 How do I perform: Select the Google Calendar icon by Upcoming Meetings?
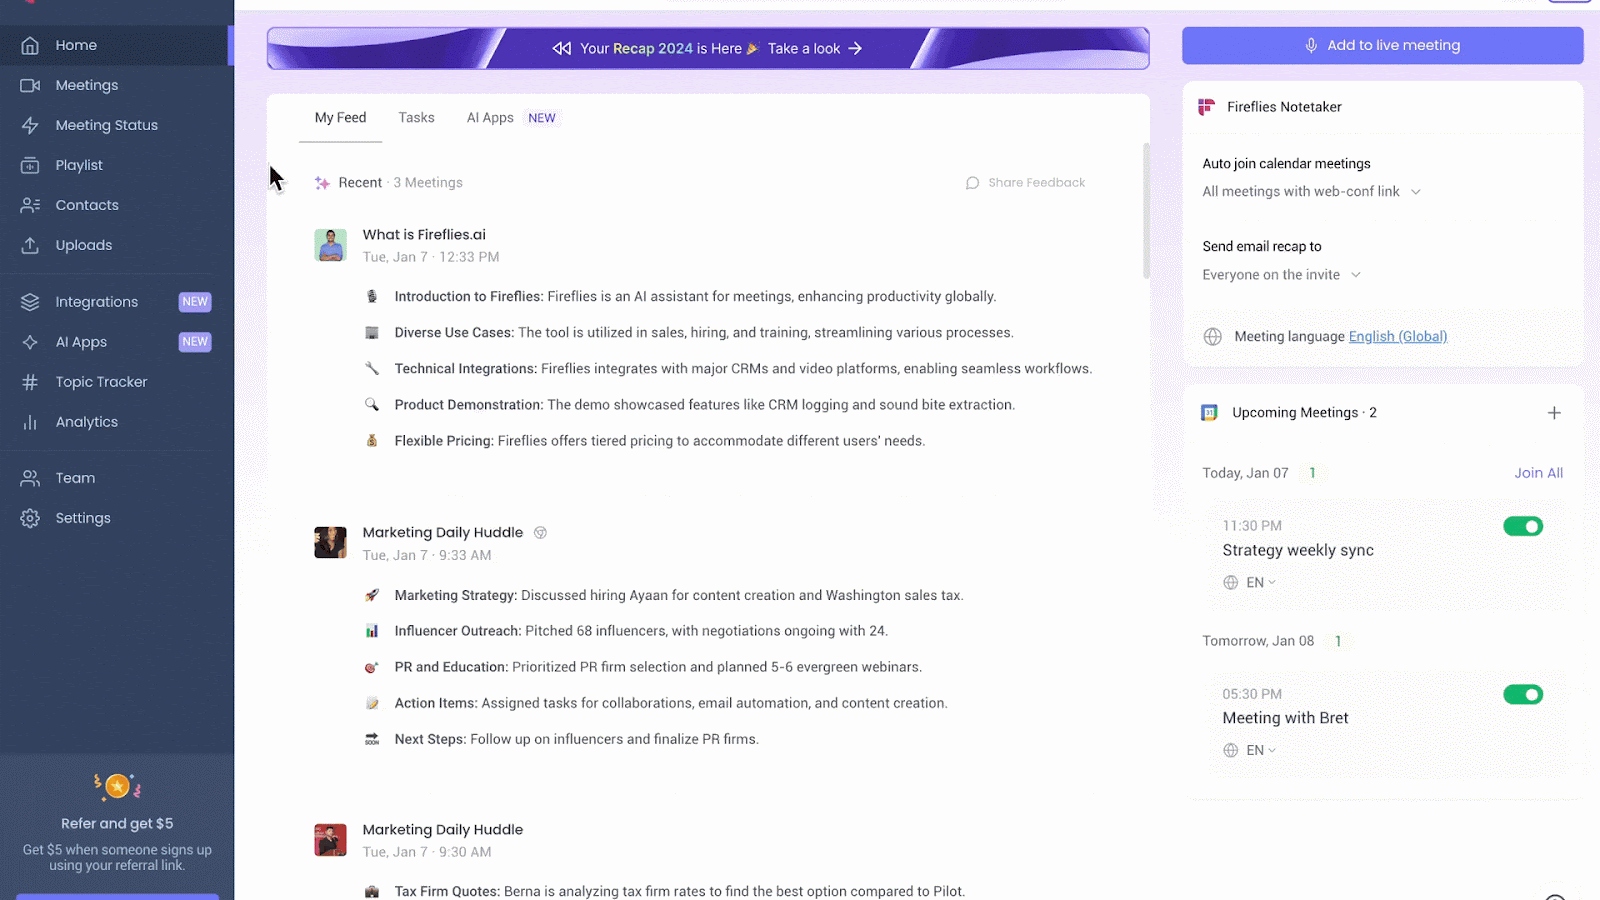1209,412
